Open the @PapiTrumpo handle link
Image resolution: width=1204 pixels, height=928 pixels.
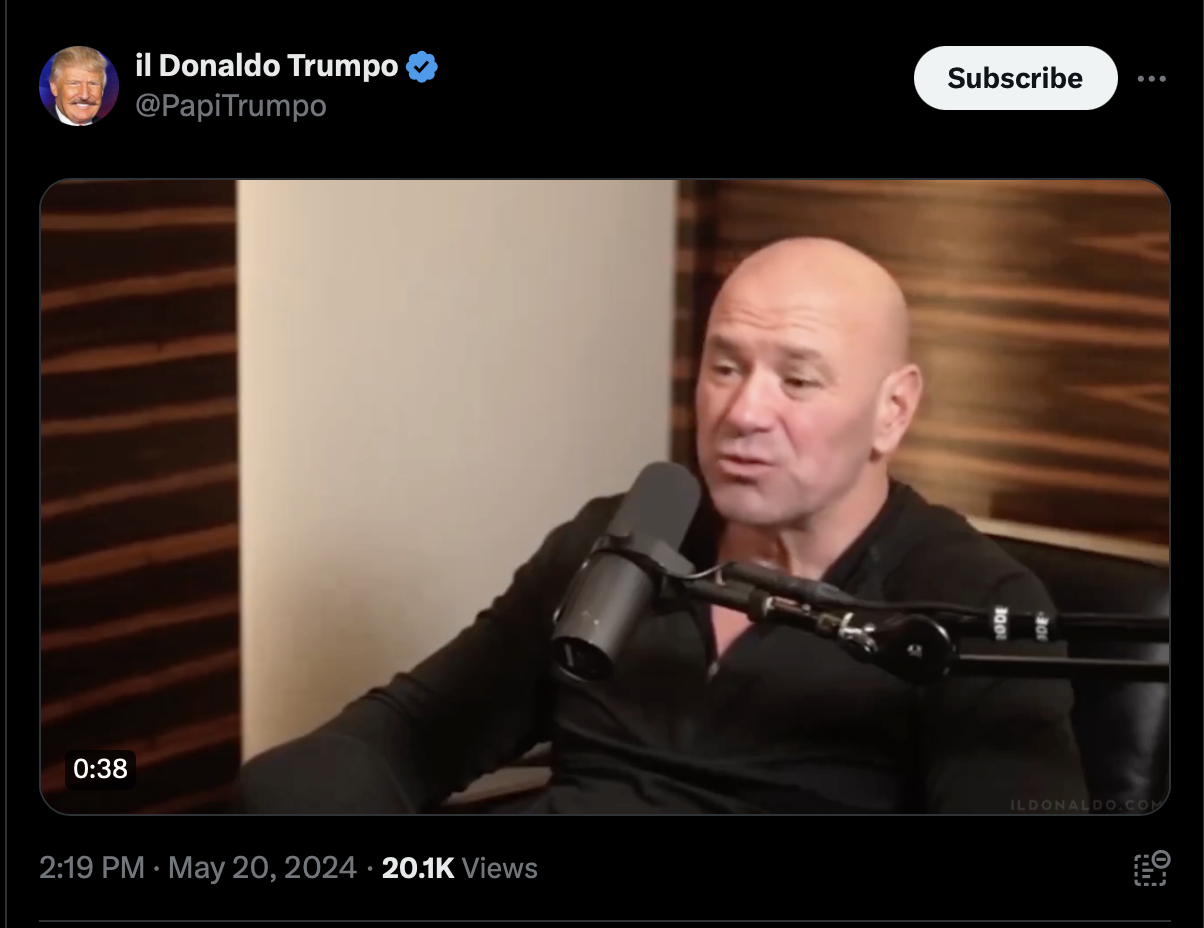pos(231,105)
